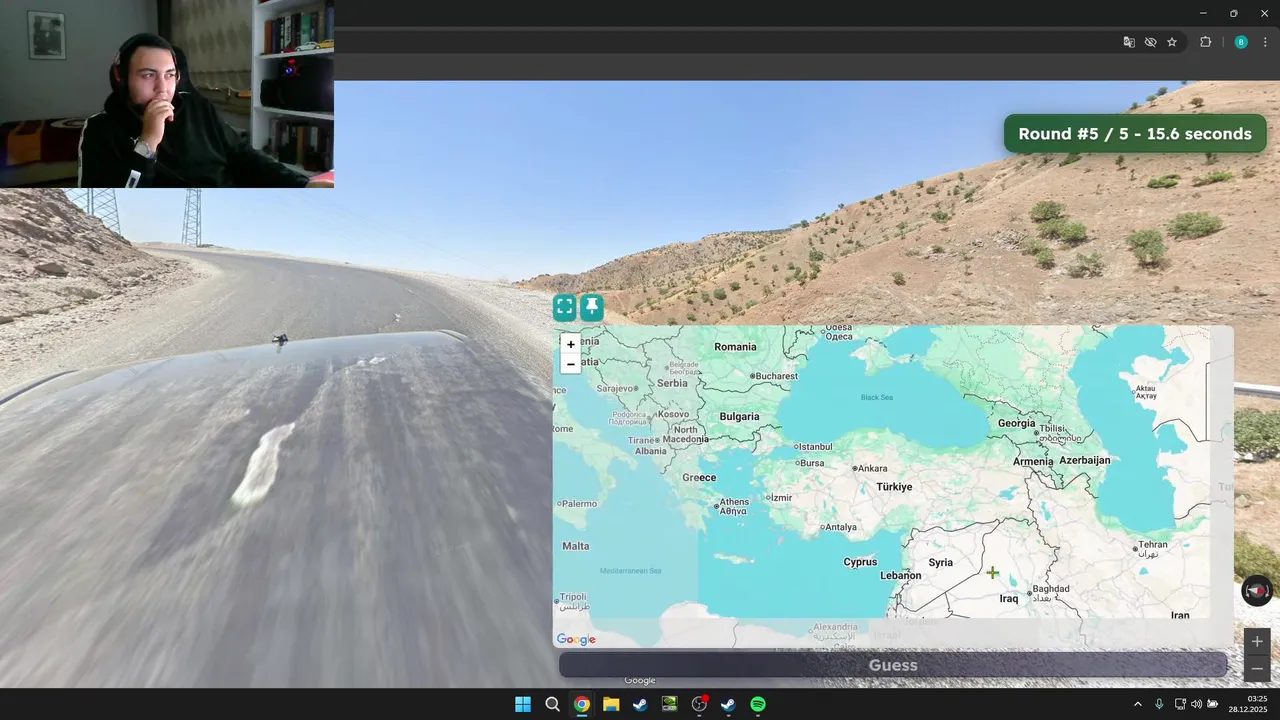
Task: Open Windows taskbar search
Action: point(552,704)
